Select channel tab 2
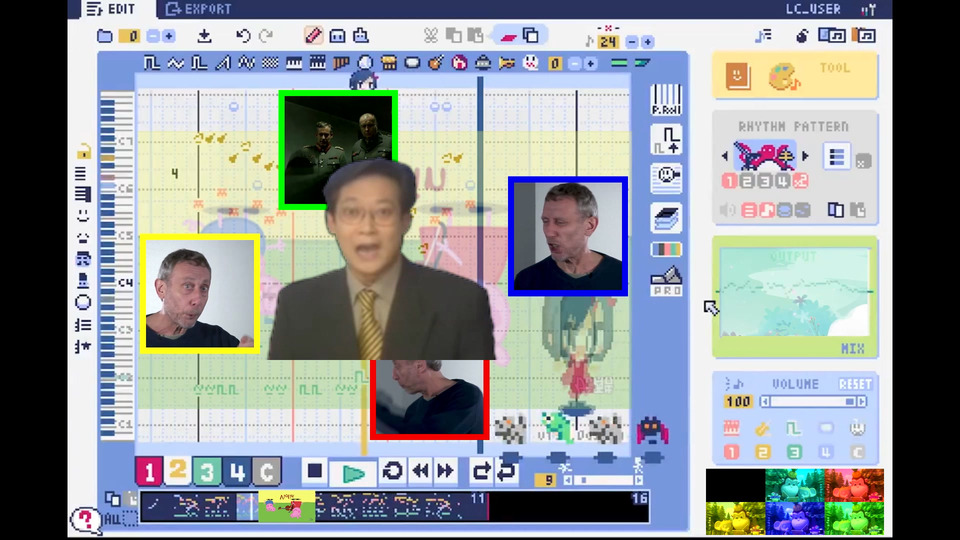Screen dimensions: 960x540 click(x=178, y=470)
